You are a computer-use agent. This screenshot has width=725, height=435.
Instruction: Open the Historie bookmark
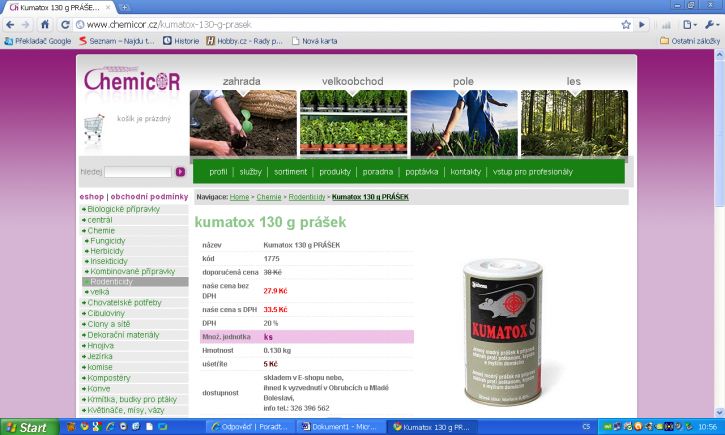coord(181,41)
